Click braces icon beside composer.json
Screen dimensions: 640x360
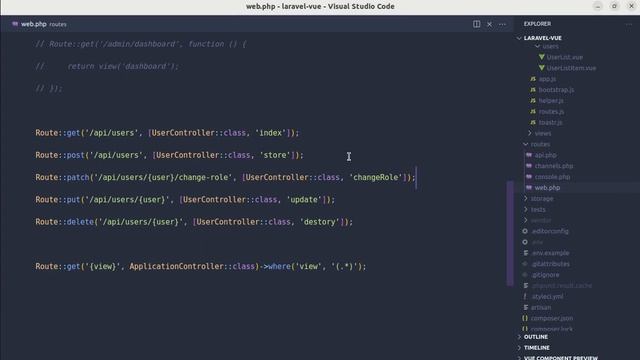pos(525,318)
